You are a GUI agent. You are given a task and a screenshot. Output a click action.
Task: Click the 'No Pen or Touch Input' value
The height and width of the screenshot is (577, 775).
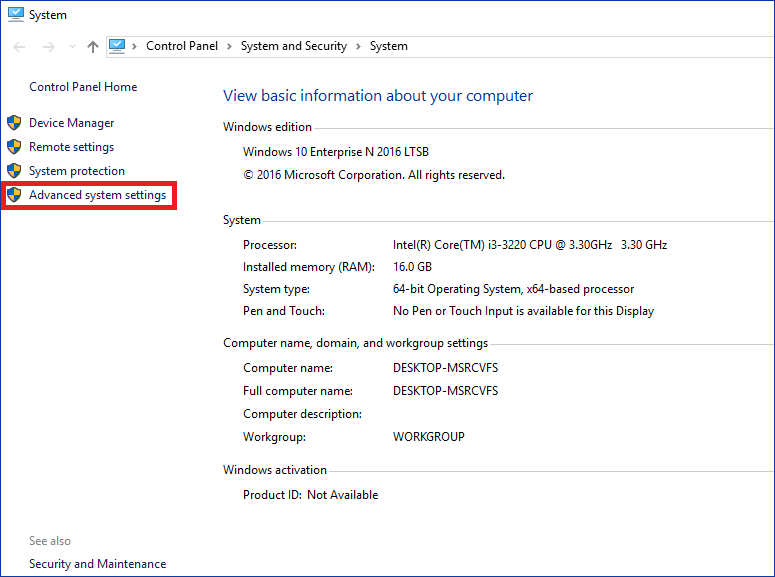coord(523,311)
